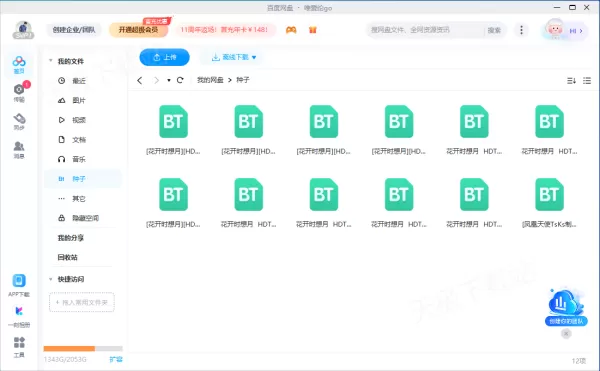600x371 pixels.
Task: Refresh the current folder listing
Action: click(x=180, y=80)
